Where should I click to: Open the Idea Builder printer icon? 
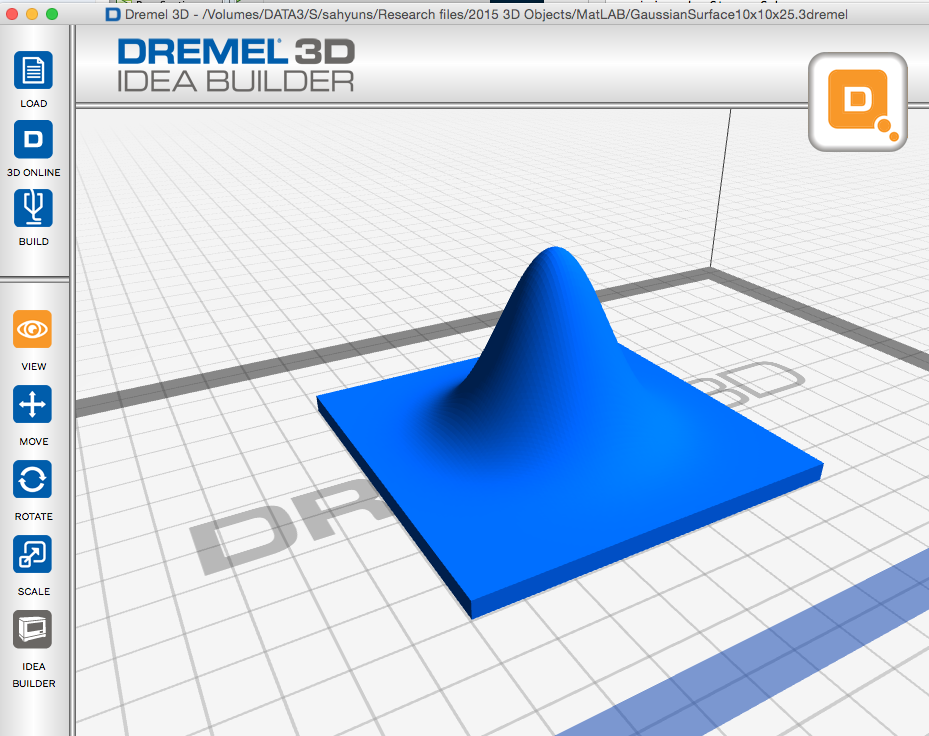[33, 629]
